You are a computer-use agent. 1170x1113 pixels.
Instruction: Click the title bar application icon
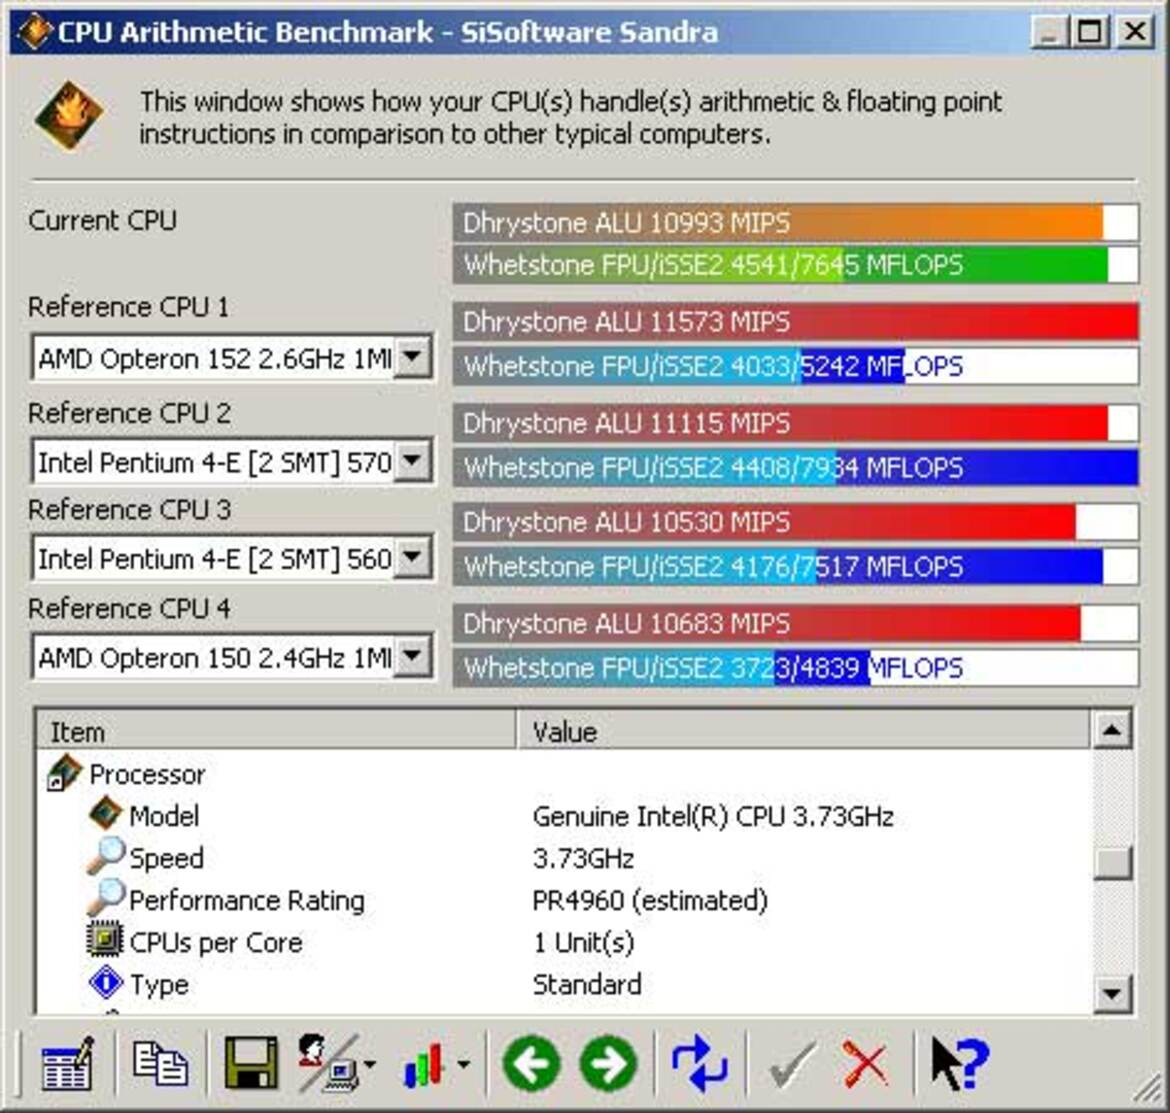click(x=34, y=31)
